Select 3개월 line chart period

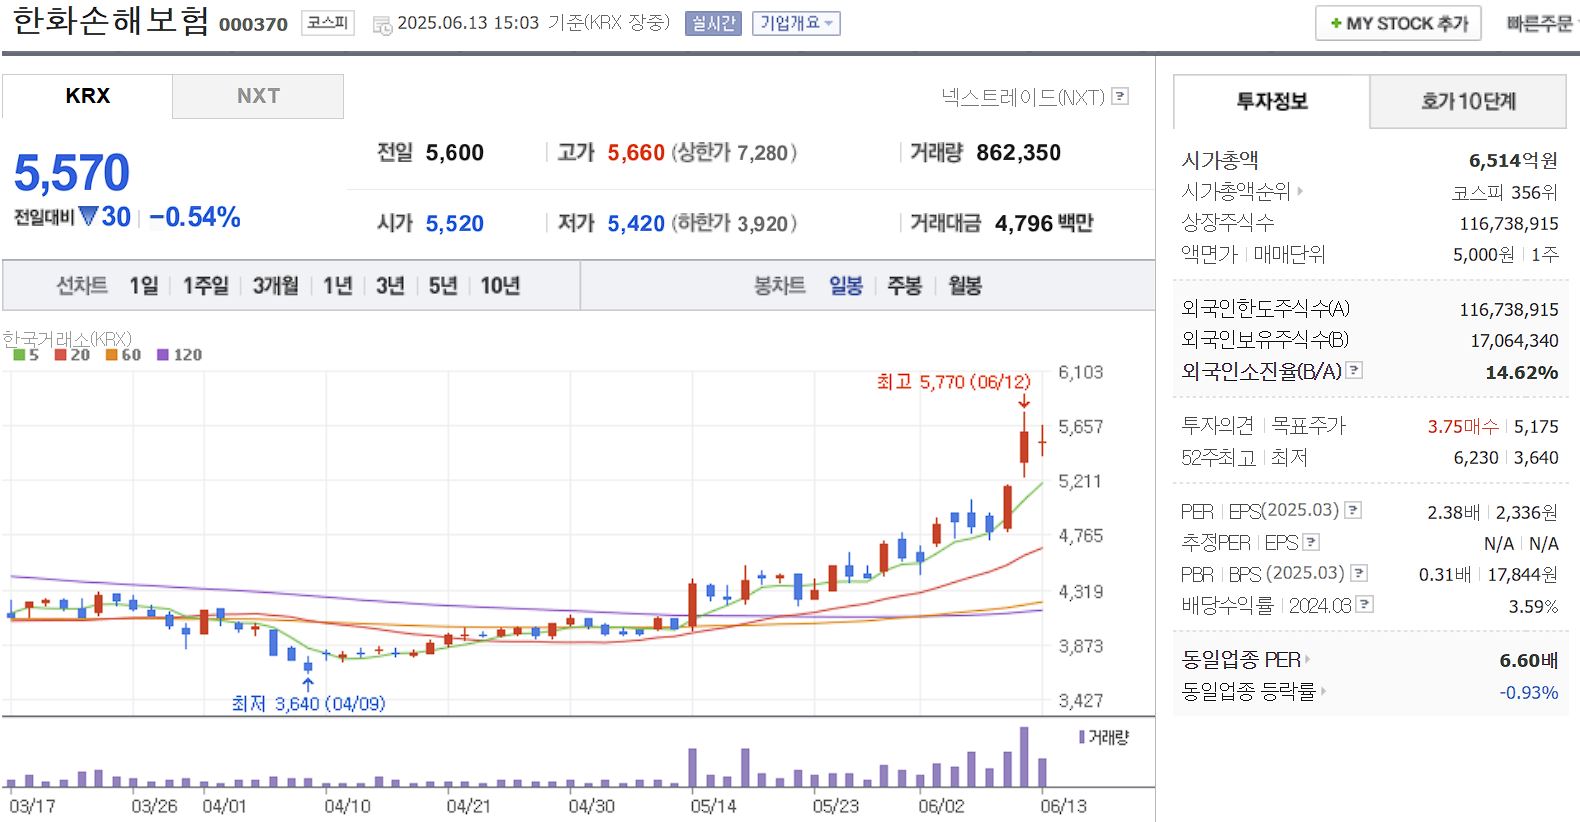tap(276, 286)
